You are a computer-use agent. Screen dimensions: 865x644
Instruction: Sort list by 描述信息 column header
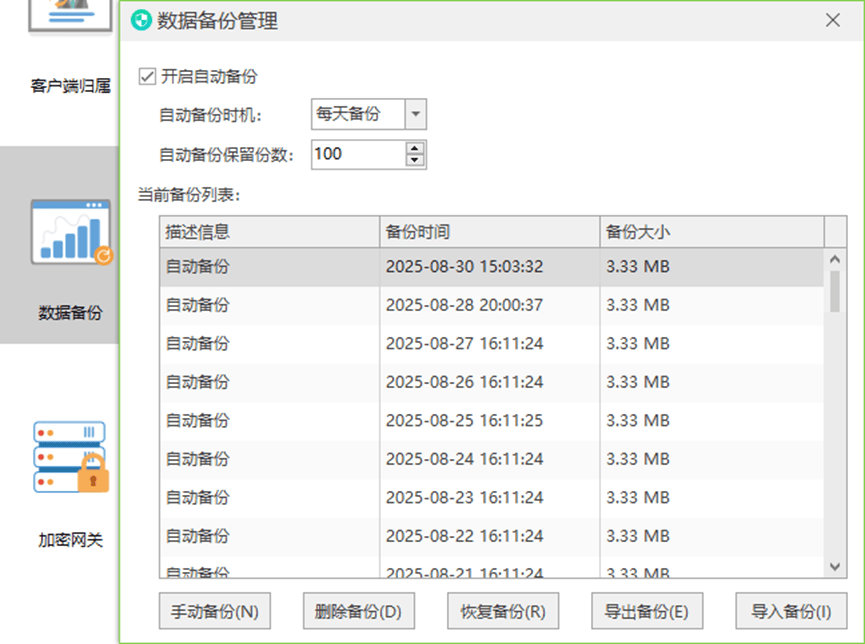pyautogui.click(x=269, y=231)
